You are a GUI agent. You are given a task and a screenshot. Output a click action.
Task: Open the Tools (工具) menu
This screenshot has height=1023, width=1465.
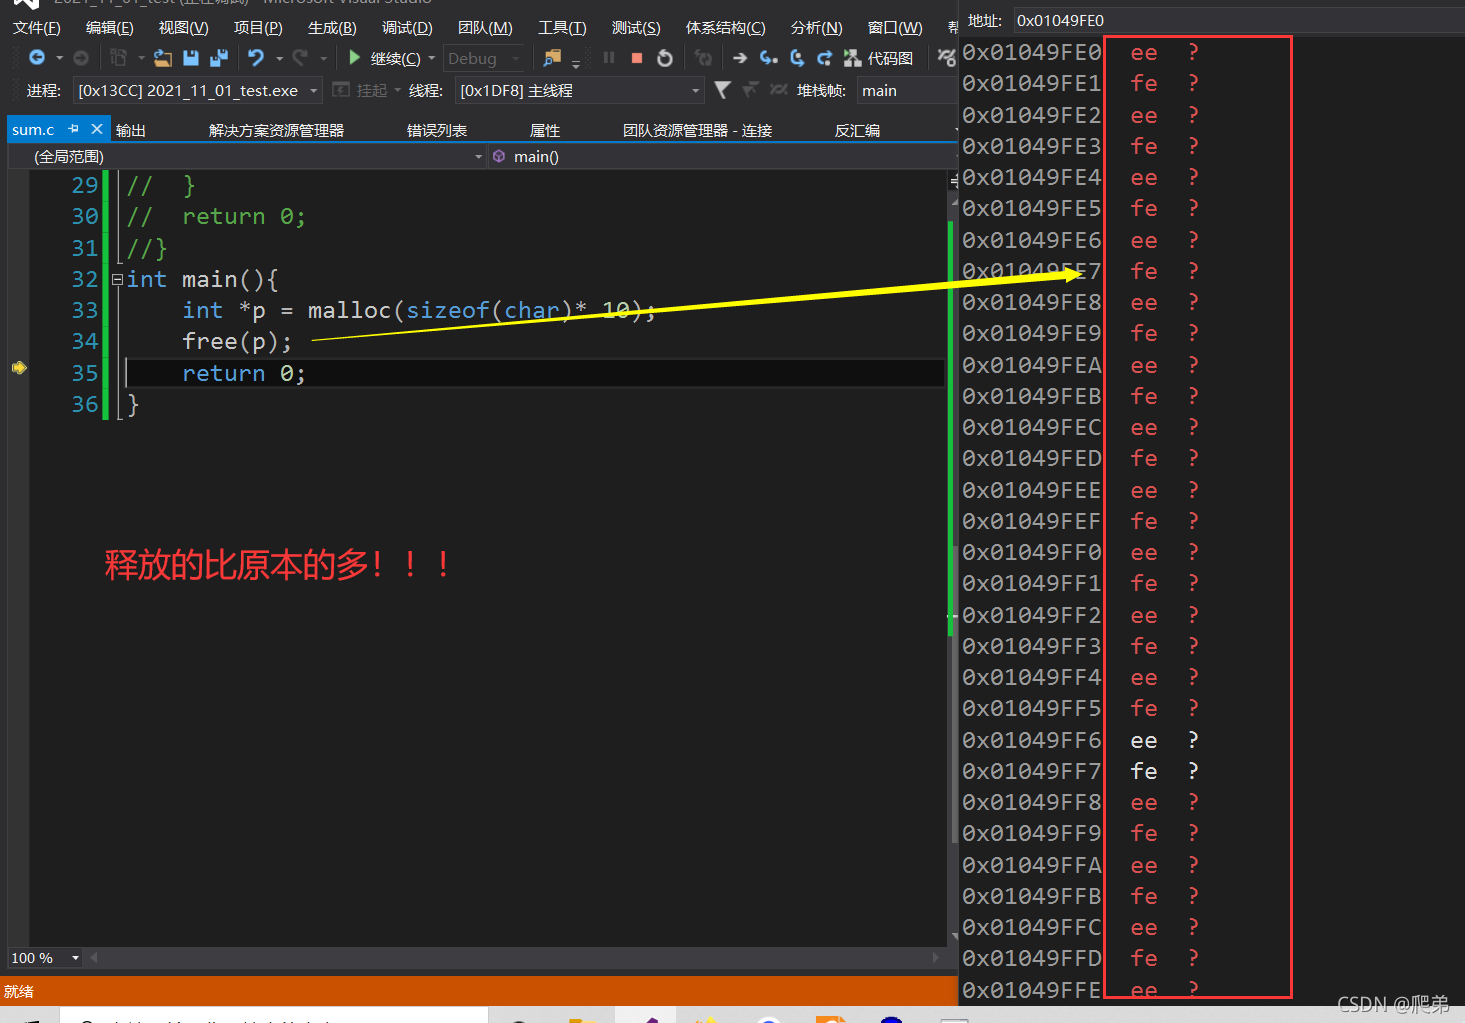[x=562, y=27]
